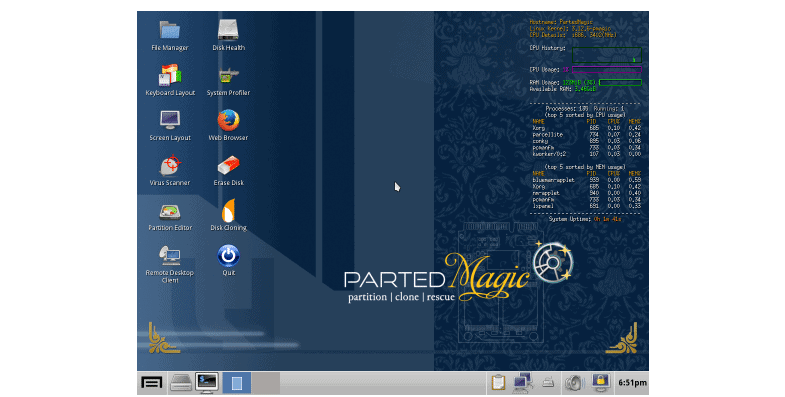Click the purple CPU Usage bar
Screen dimensions: 785x397
tap(607, 70)
